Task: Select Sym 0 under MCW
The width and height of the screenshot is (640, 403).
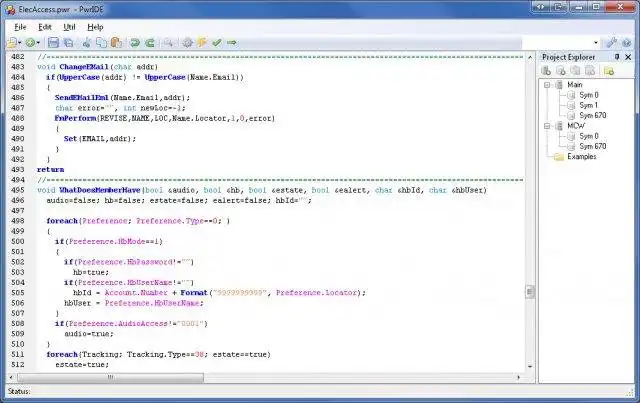Action: [x=589, y=136]
